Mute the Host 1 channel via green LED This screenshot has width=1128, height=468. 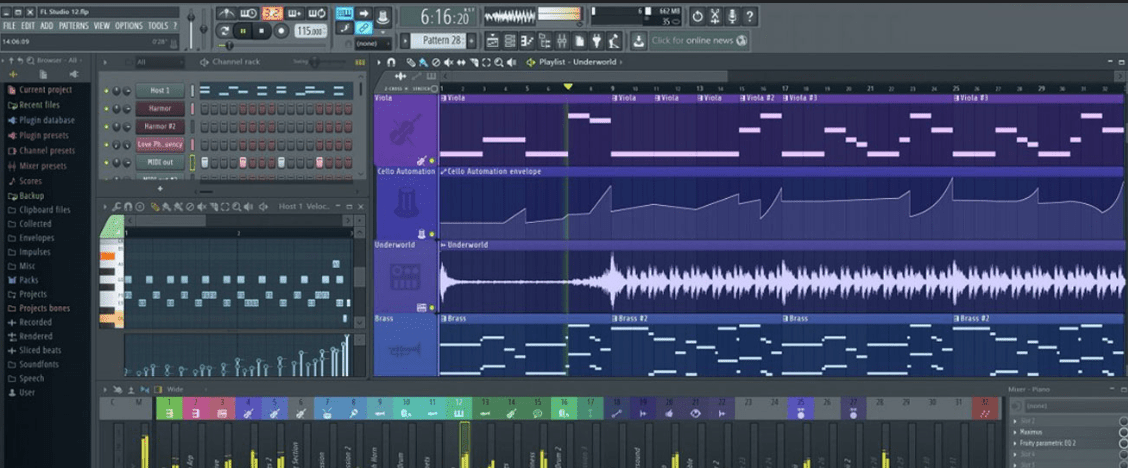(108, 91)
